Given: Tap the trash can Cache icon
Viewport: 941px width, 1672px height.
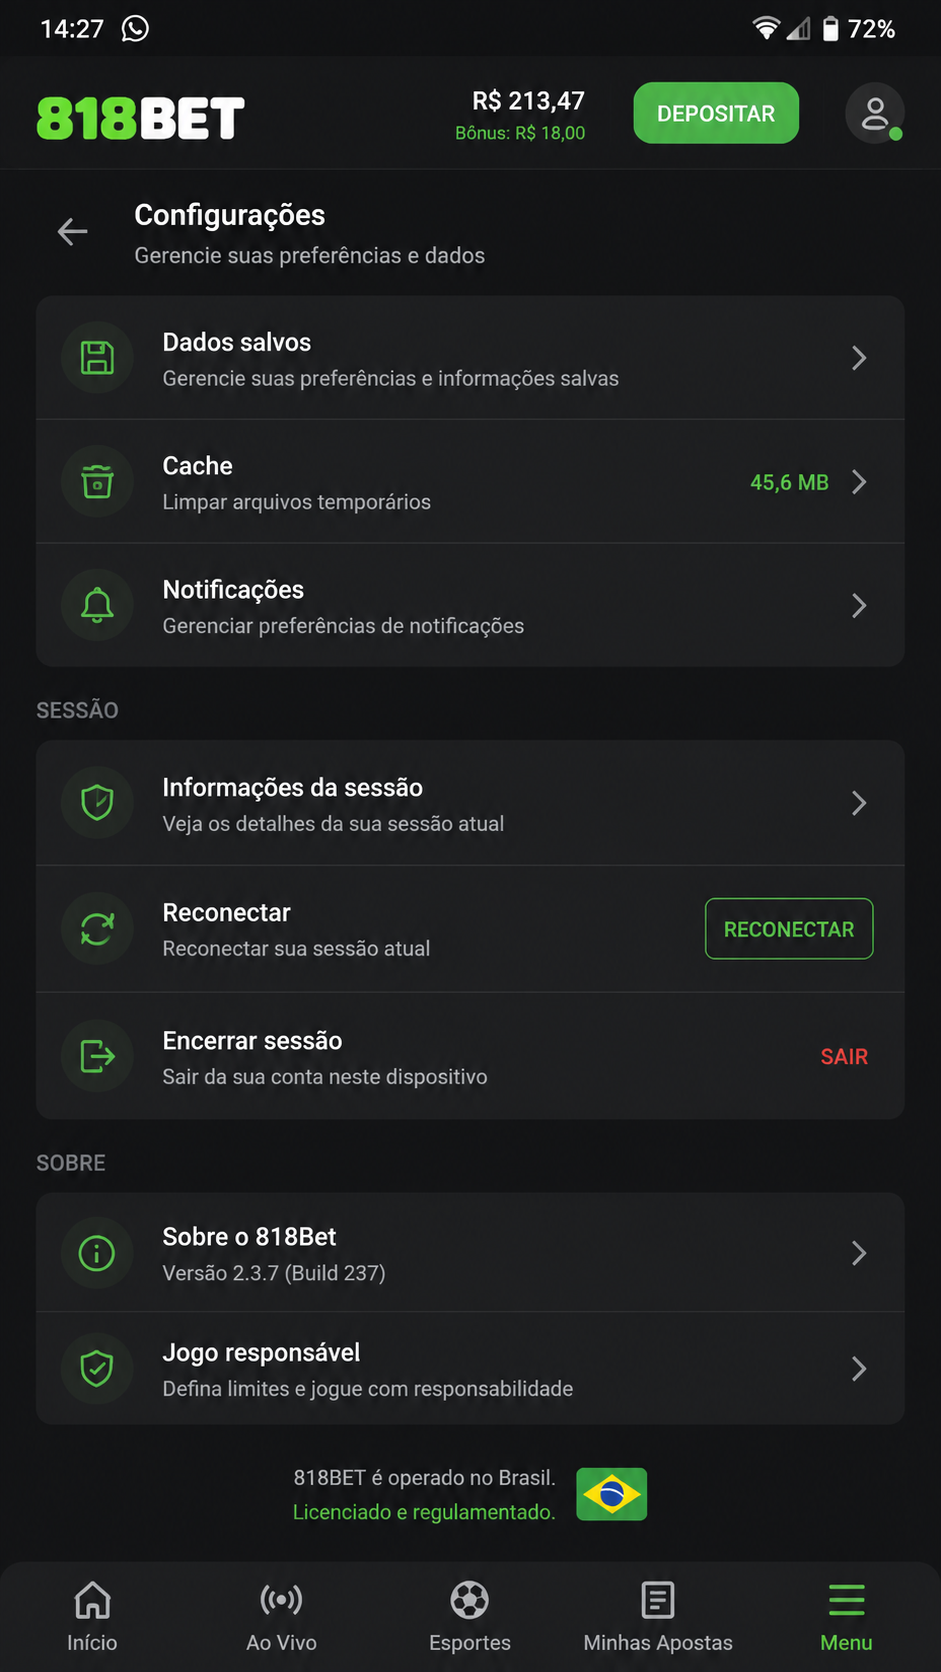Looking at the screenshot, I should pyautogui.click(x=97, y=482).
